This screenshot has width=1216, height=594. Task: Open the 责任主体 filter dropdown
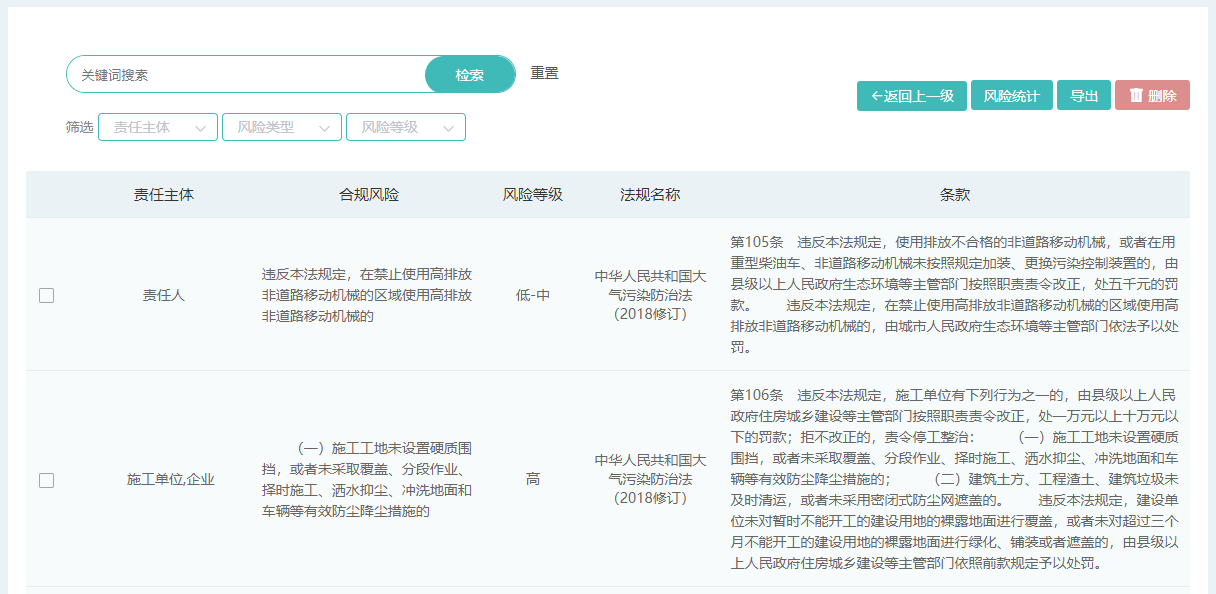[x=158, y=127]
